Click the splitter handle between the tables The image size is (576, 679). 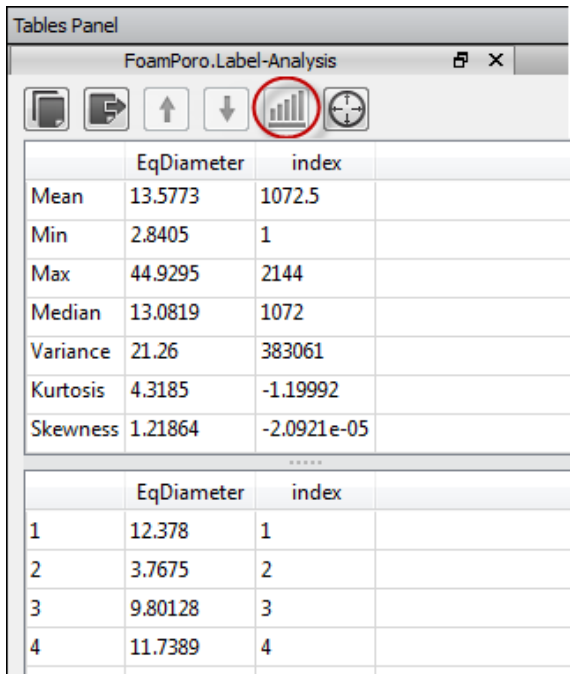[305, 462]
